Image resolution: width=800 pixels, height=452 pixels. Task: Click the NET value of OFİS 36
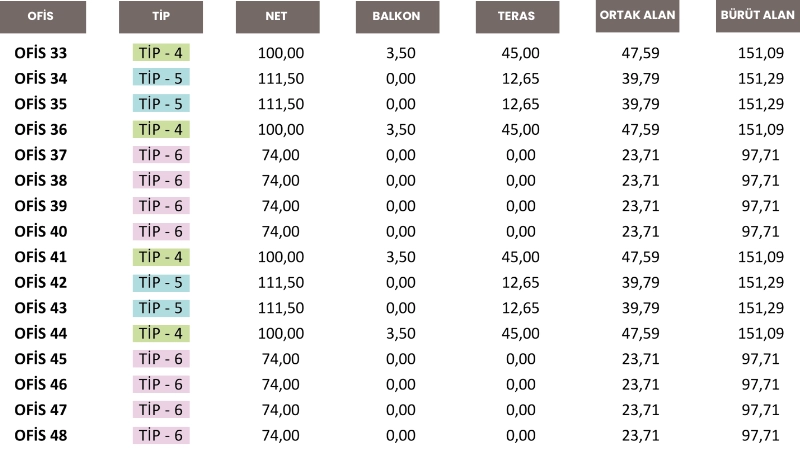(x=281, y=129)
